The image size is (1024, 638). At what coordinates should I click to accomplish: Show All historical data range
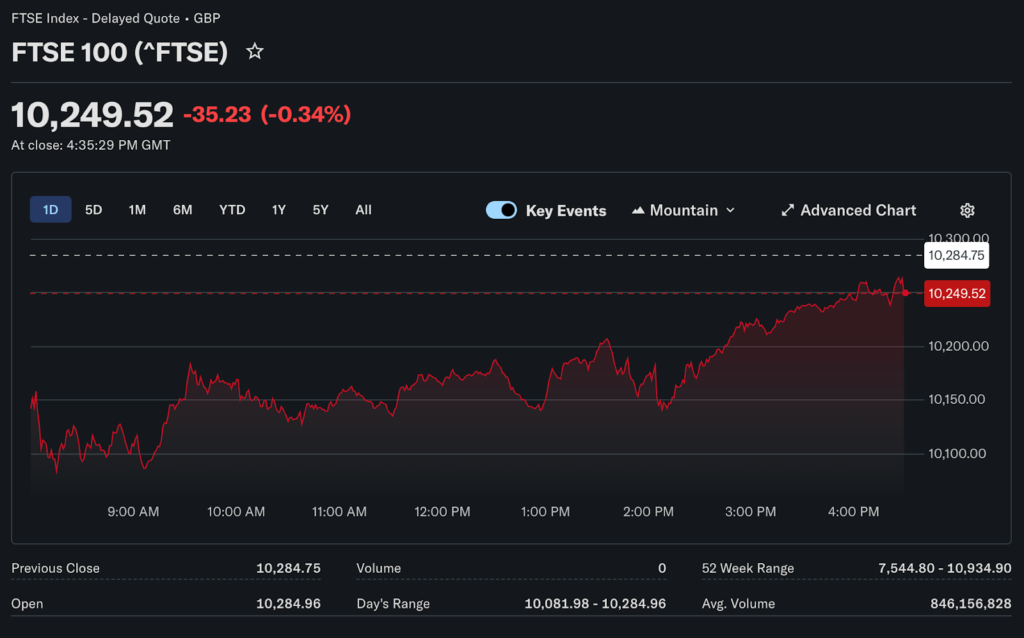pos(363,210)
